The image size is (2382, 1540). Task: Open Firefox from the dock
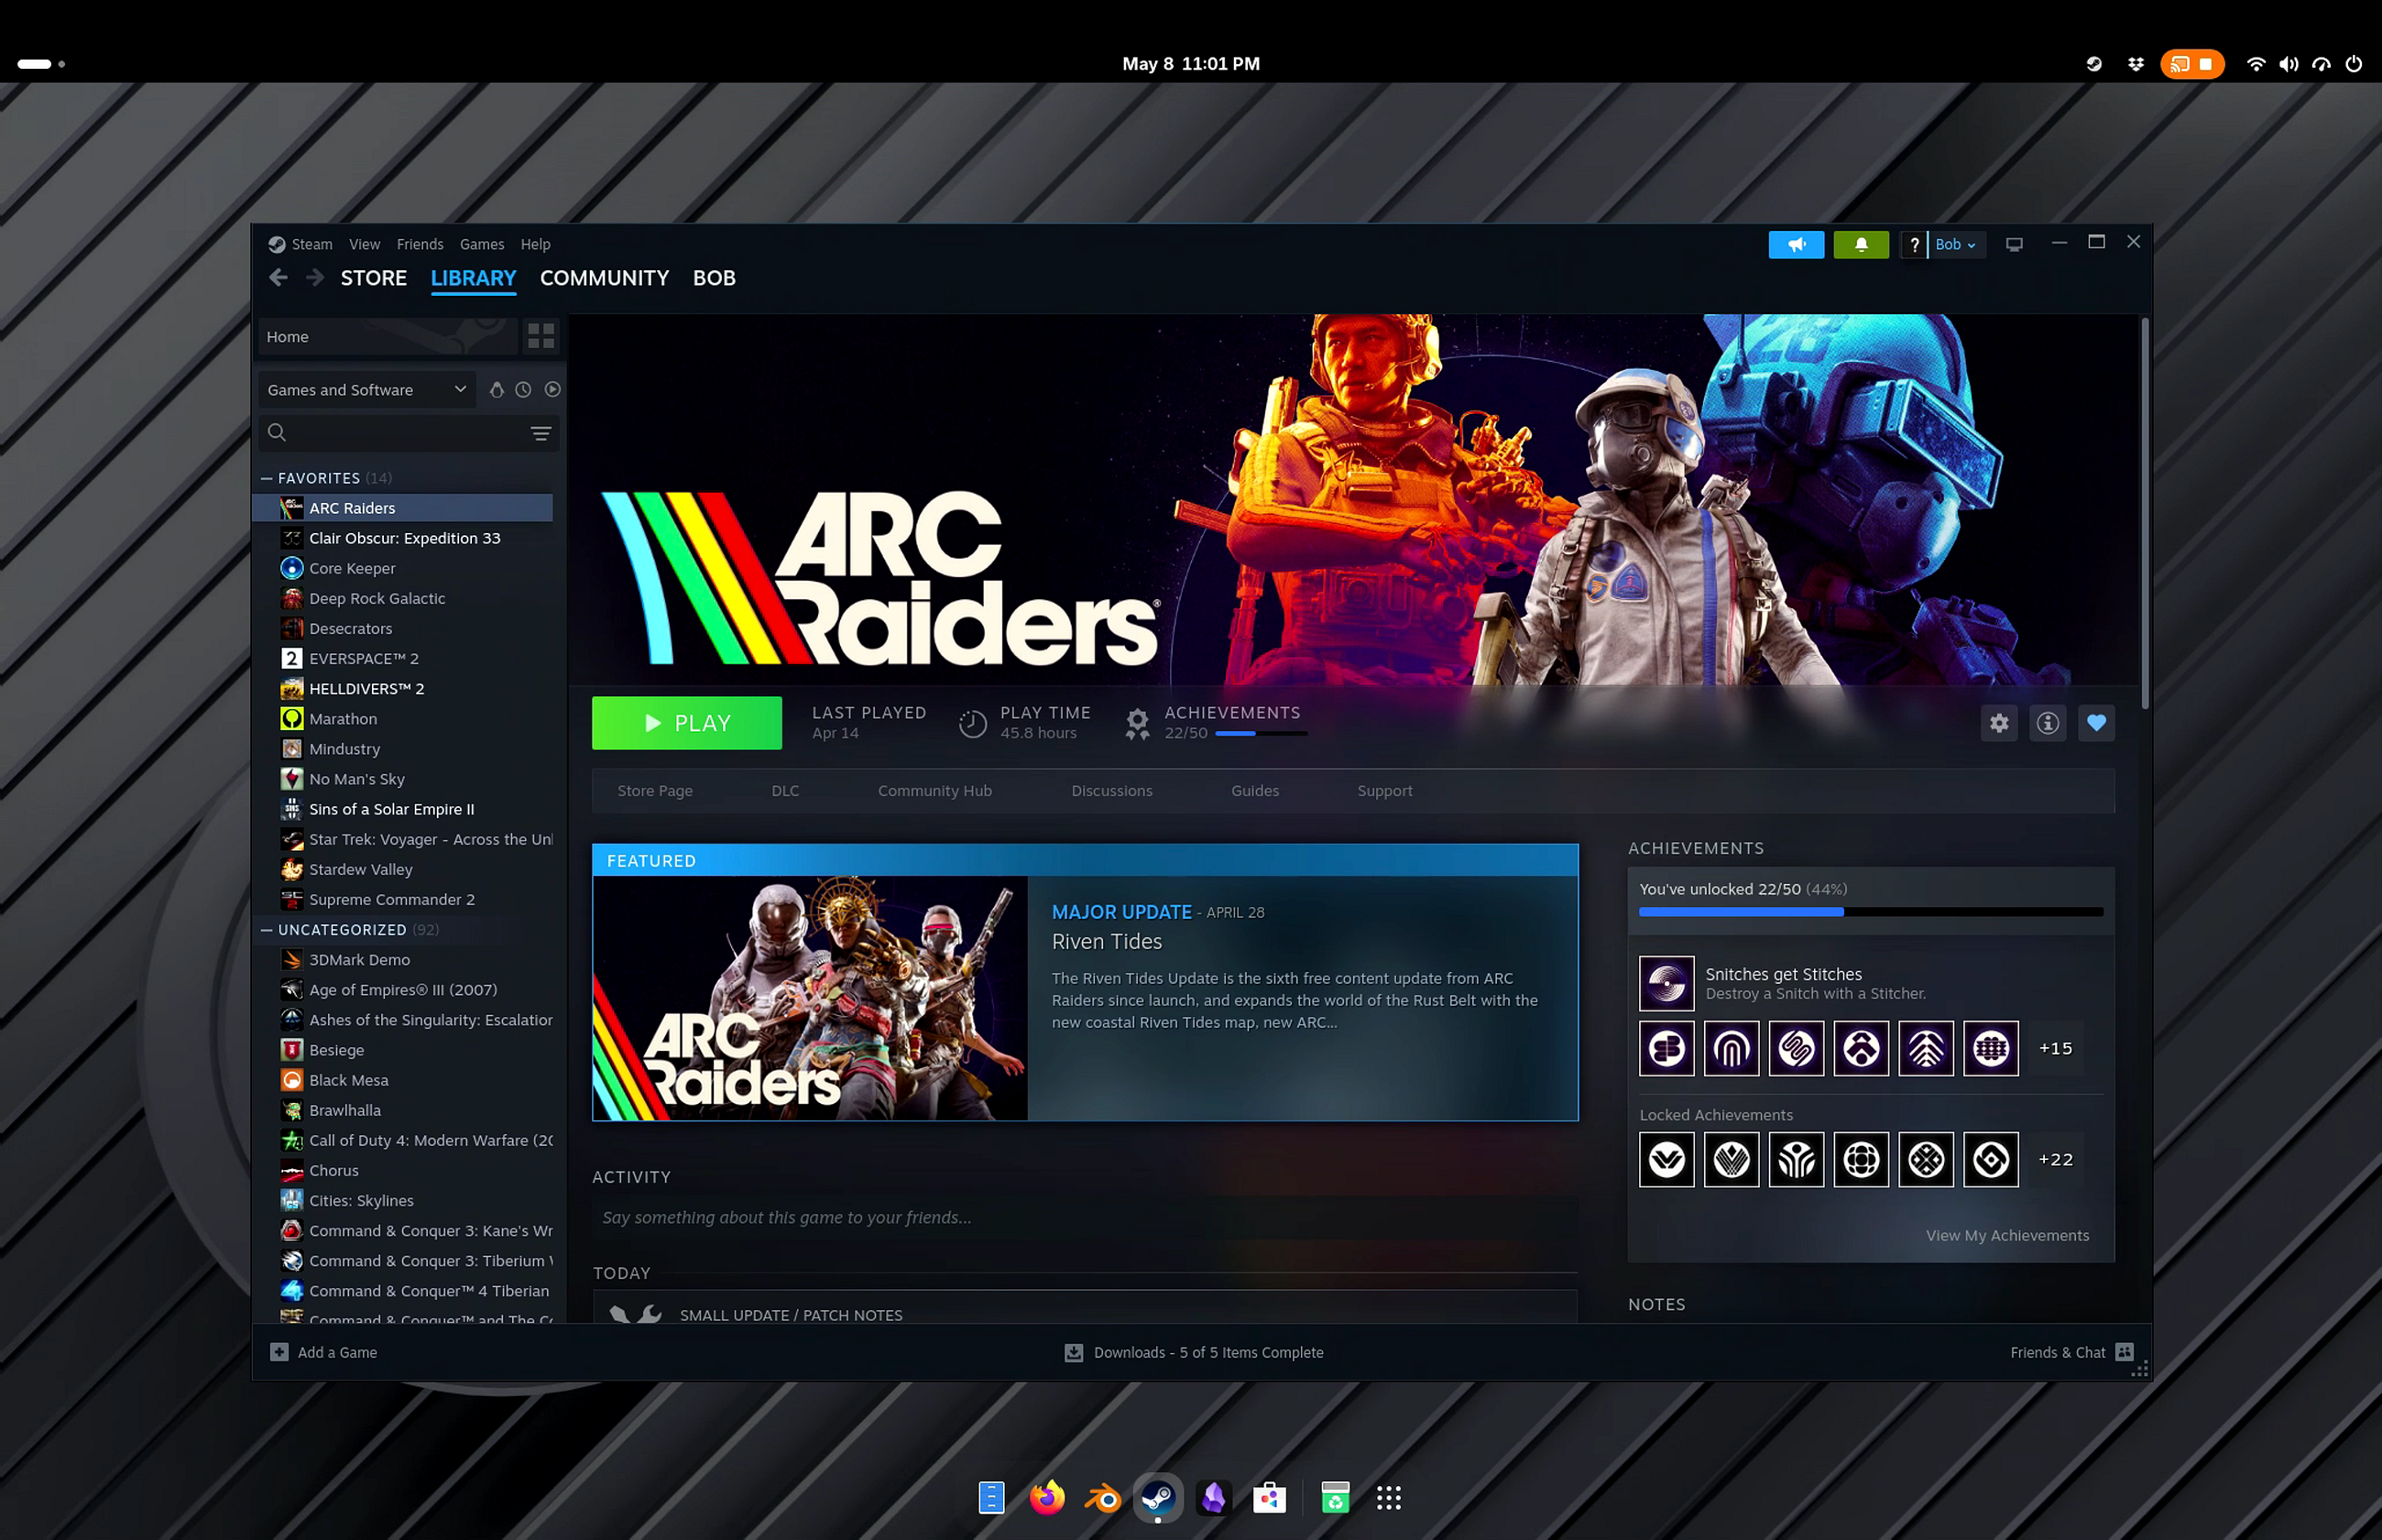click(1047, 1497)
